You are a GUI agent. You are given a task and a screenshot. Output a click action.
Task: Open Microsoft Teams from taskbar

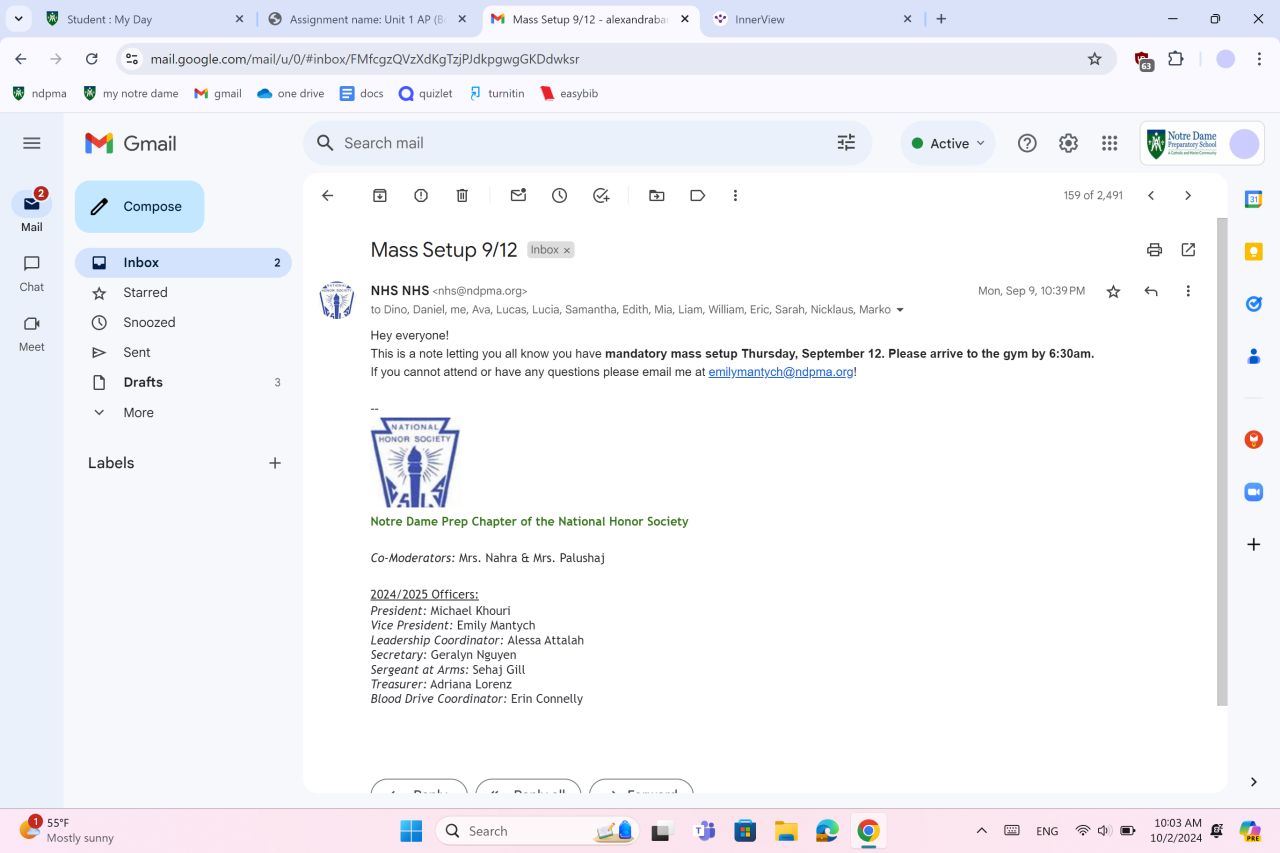[x=705, y=831]
